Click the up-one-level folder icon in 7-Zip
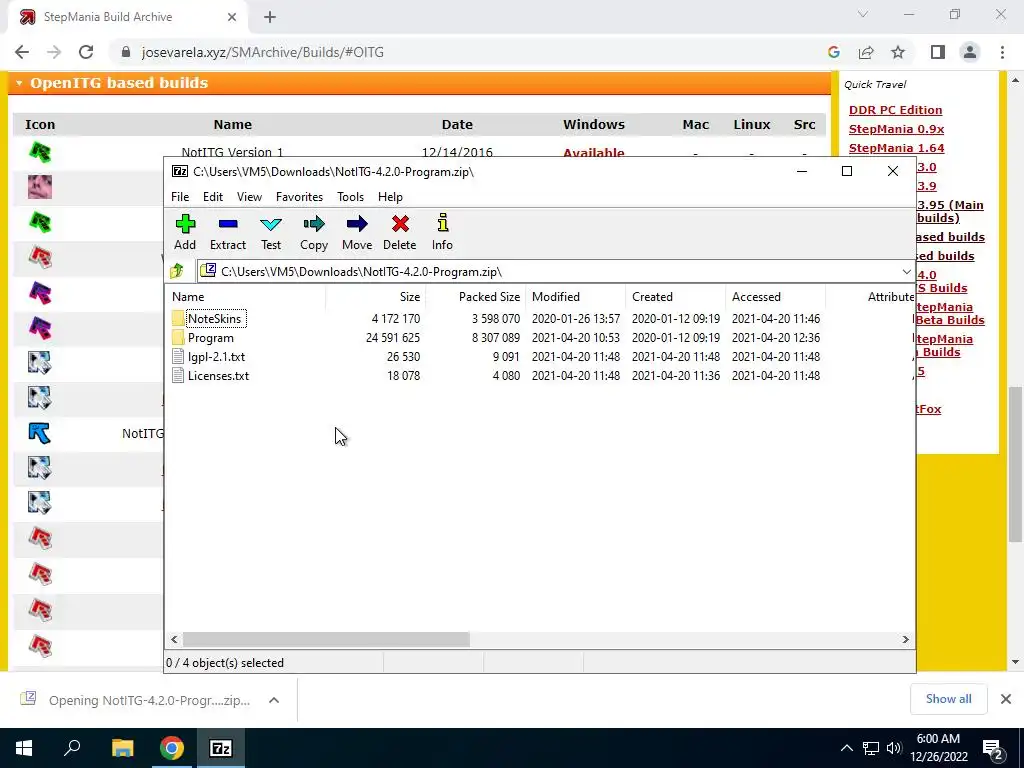The height and width of the screenshot is (768, 1024). [x=177, y=271]
